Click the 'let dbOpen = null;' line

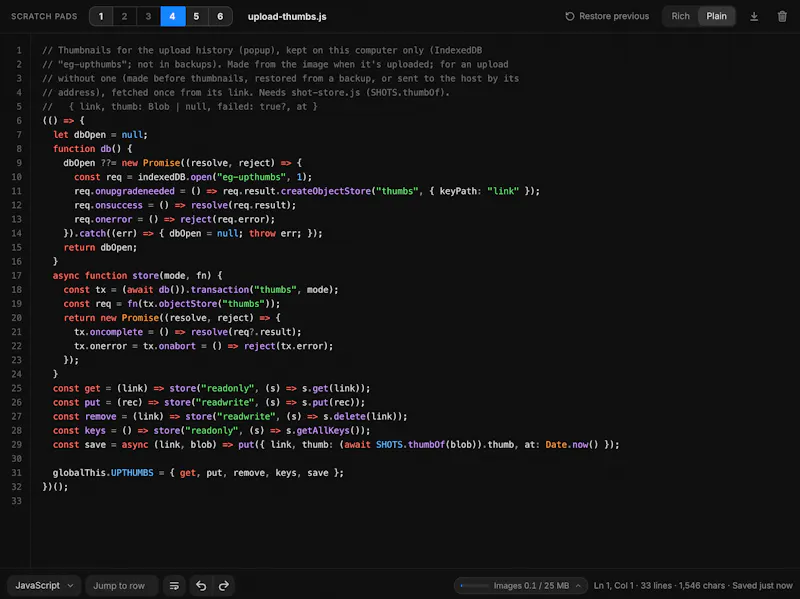pos(100,135)
